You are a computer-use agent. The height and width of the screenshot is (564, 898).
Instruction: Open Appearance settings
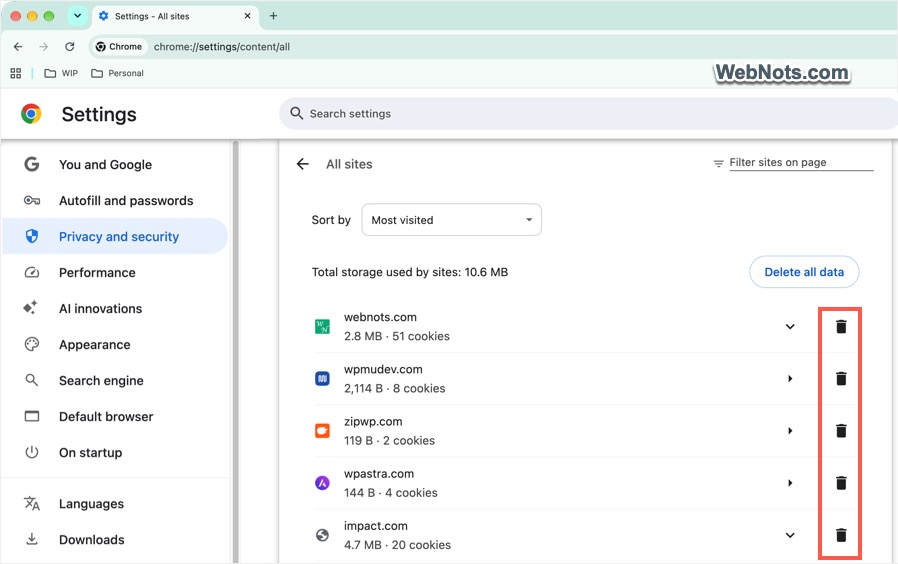point(94,345)
